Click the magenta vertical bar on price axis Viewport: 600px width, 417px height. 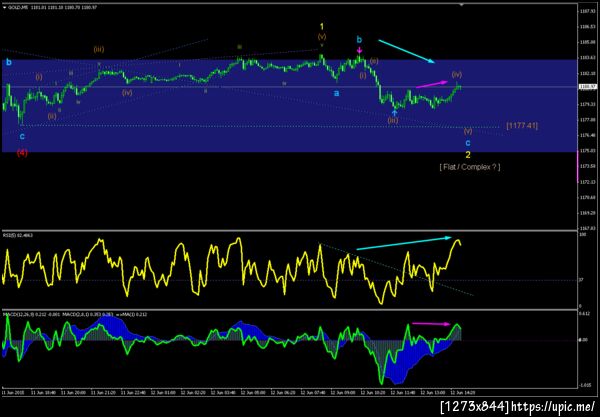[x=577, y=166]
